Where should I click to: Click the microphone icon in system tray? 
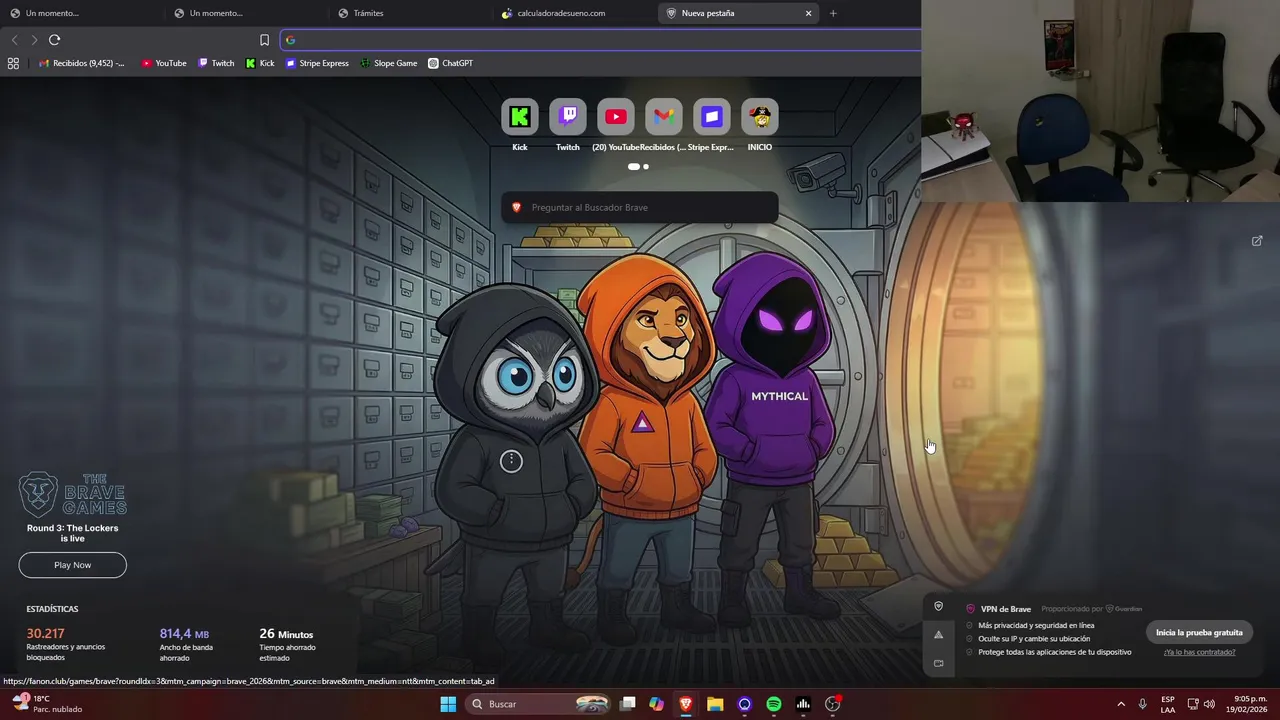pos(1143,704)
